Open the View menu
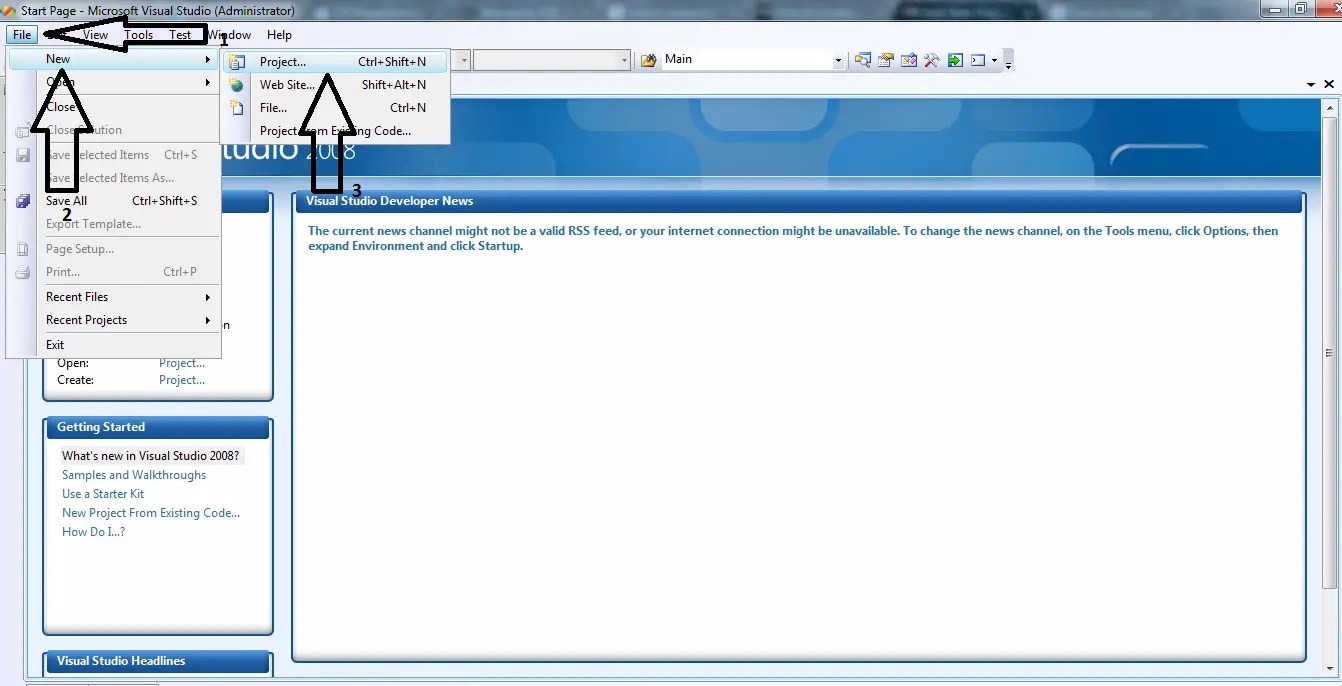Screen dimensions: 1342x686 coord(95,35)
